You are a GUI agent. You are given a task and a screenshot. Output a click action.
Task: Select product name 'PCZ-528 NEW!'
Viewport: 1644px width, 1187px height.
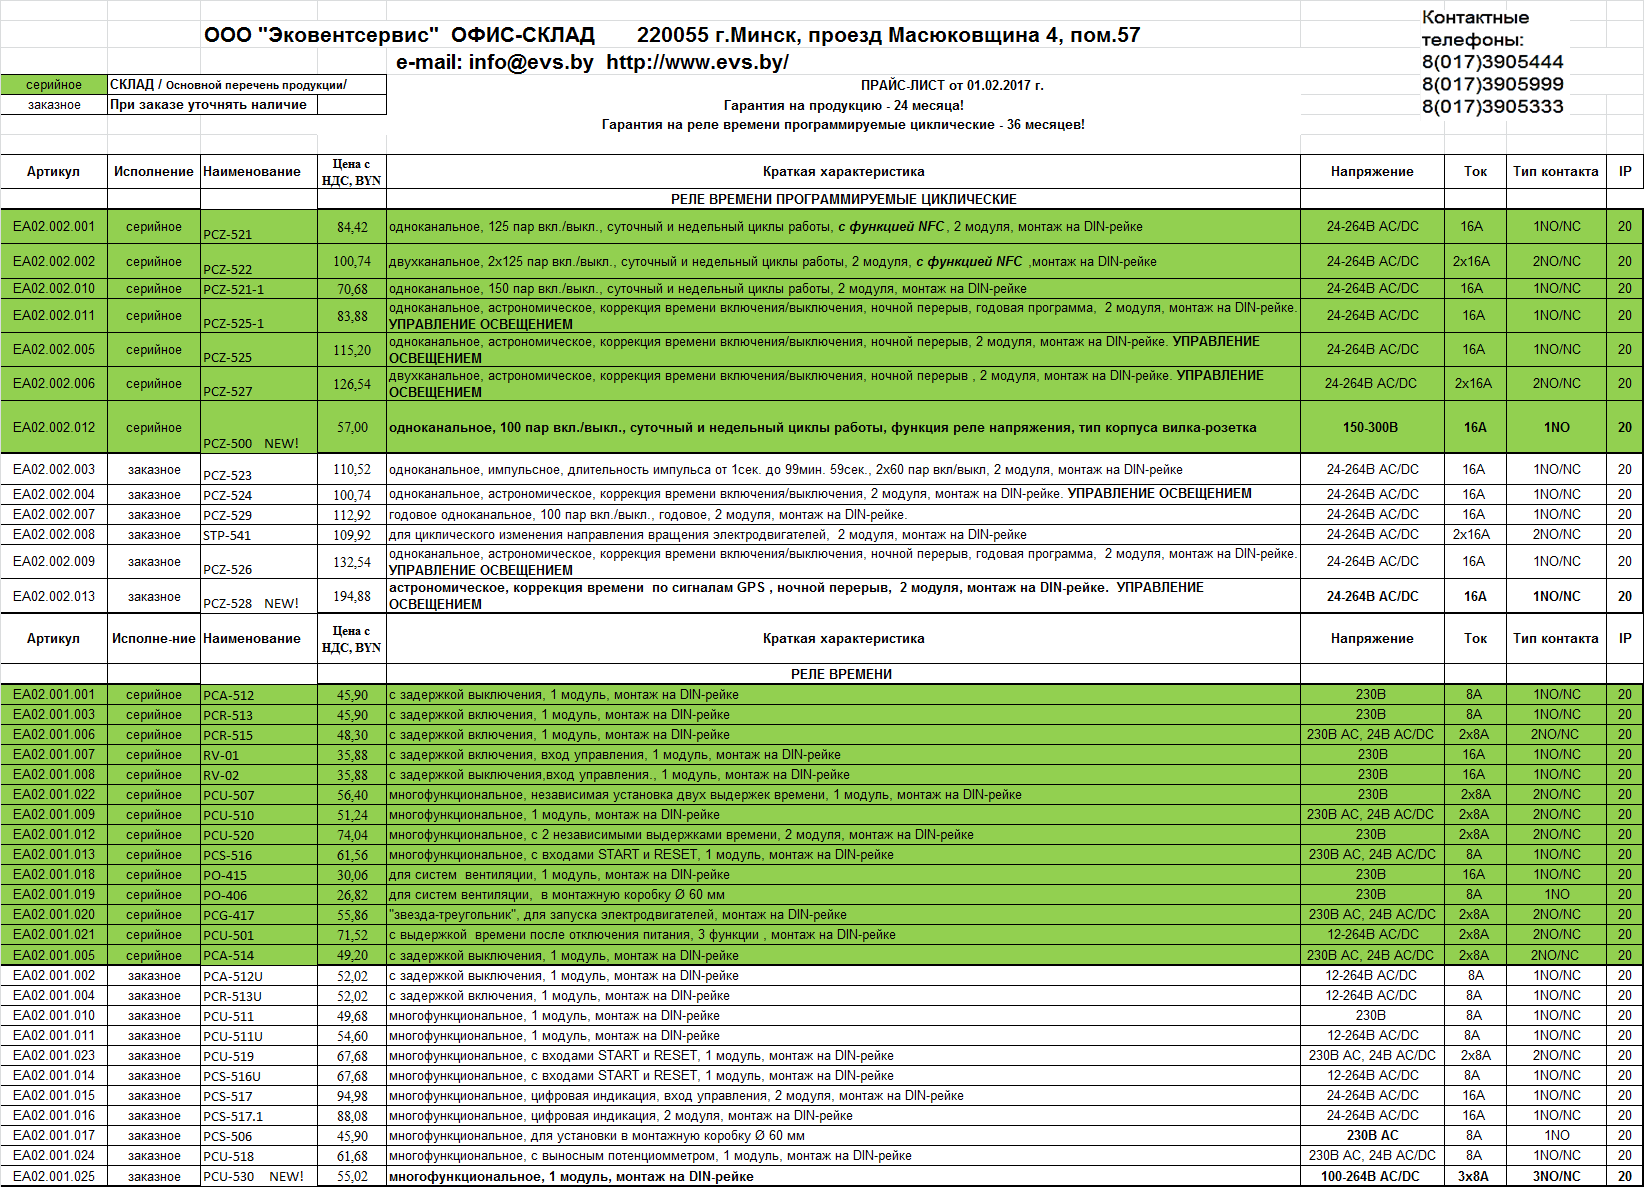coord(251,603)
